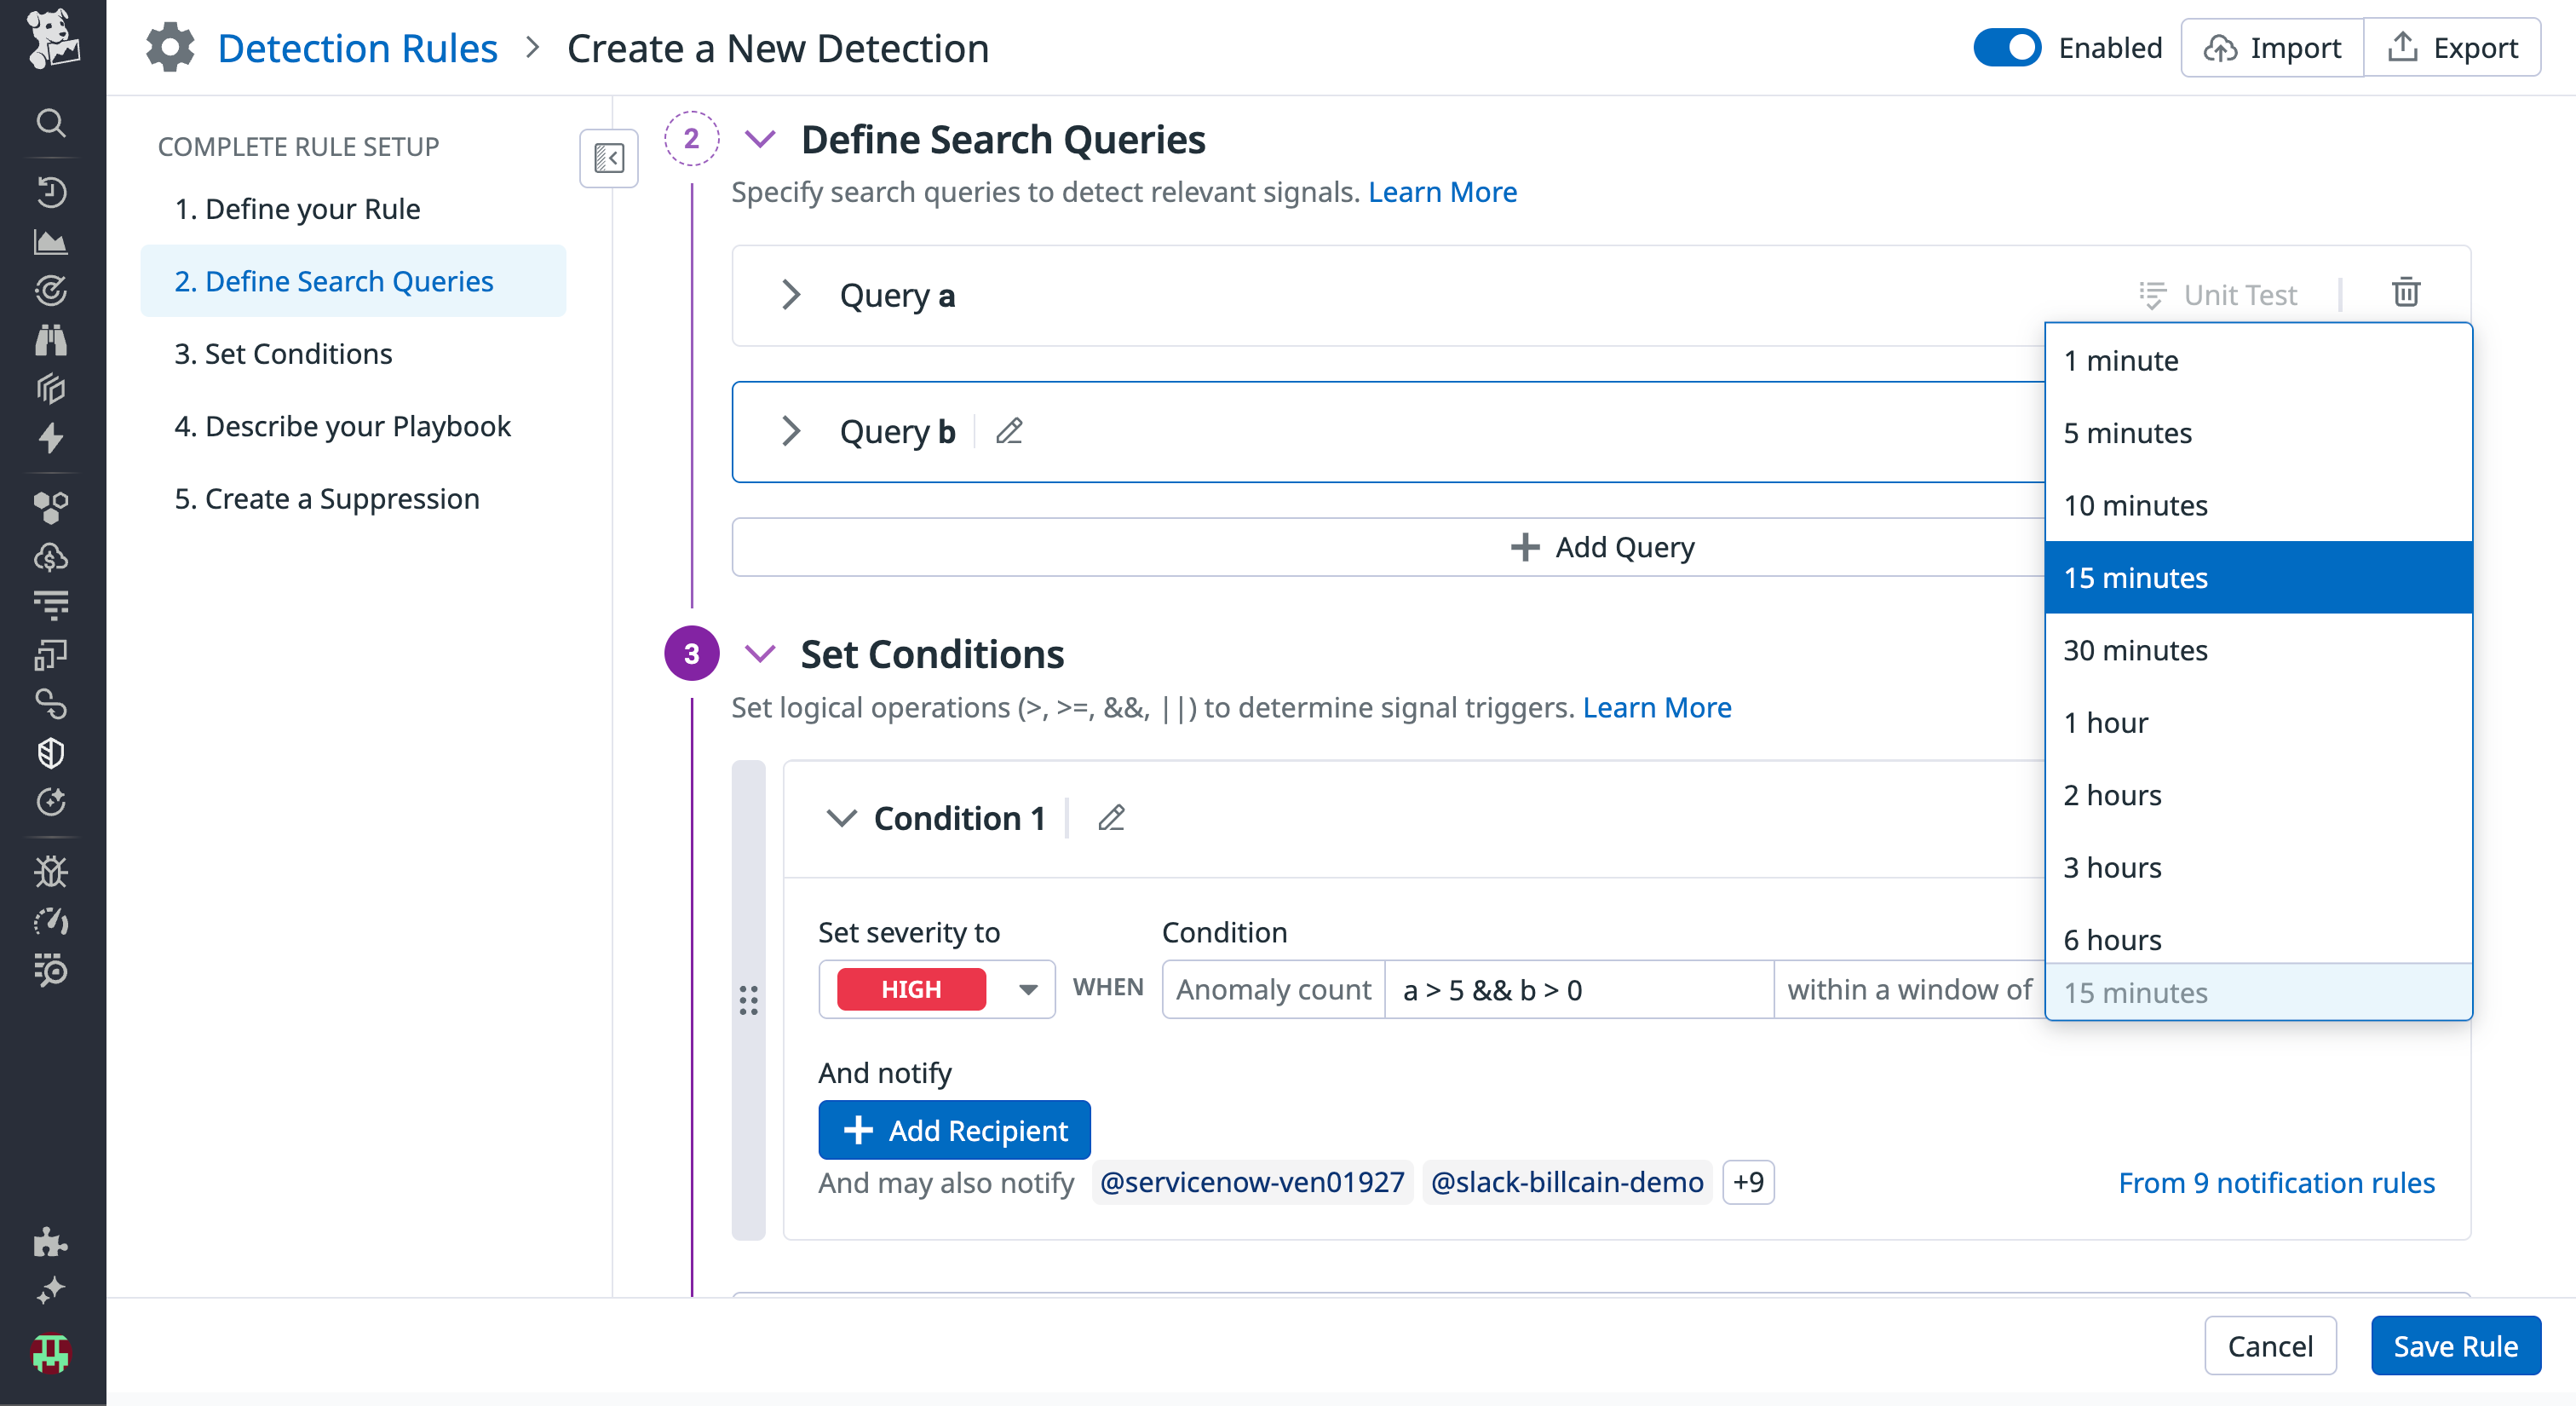Click the integrations puzzle piece icon
2576x1406 pixels.
pyautogui.click(x=51, y=1243)
